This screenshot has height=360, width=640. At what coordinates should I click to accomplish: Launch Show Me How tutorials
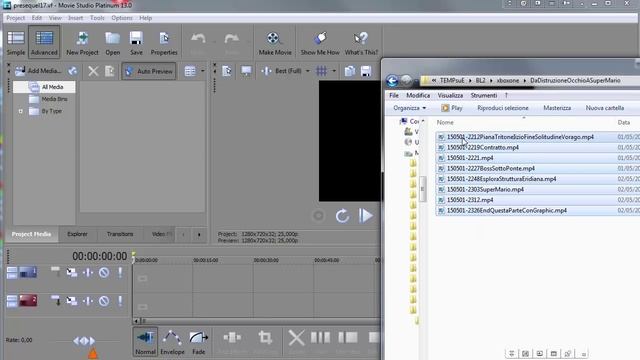320,42
